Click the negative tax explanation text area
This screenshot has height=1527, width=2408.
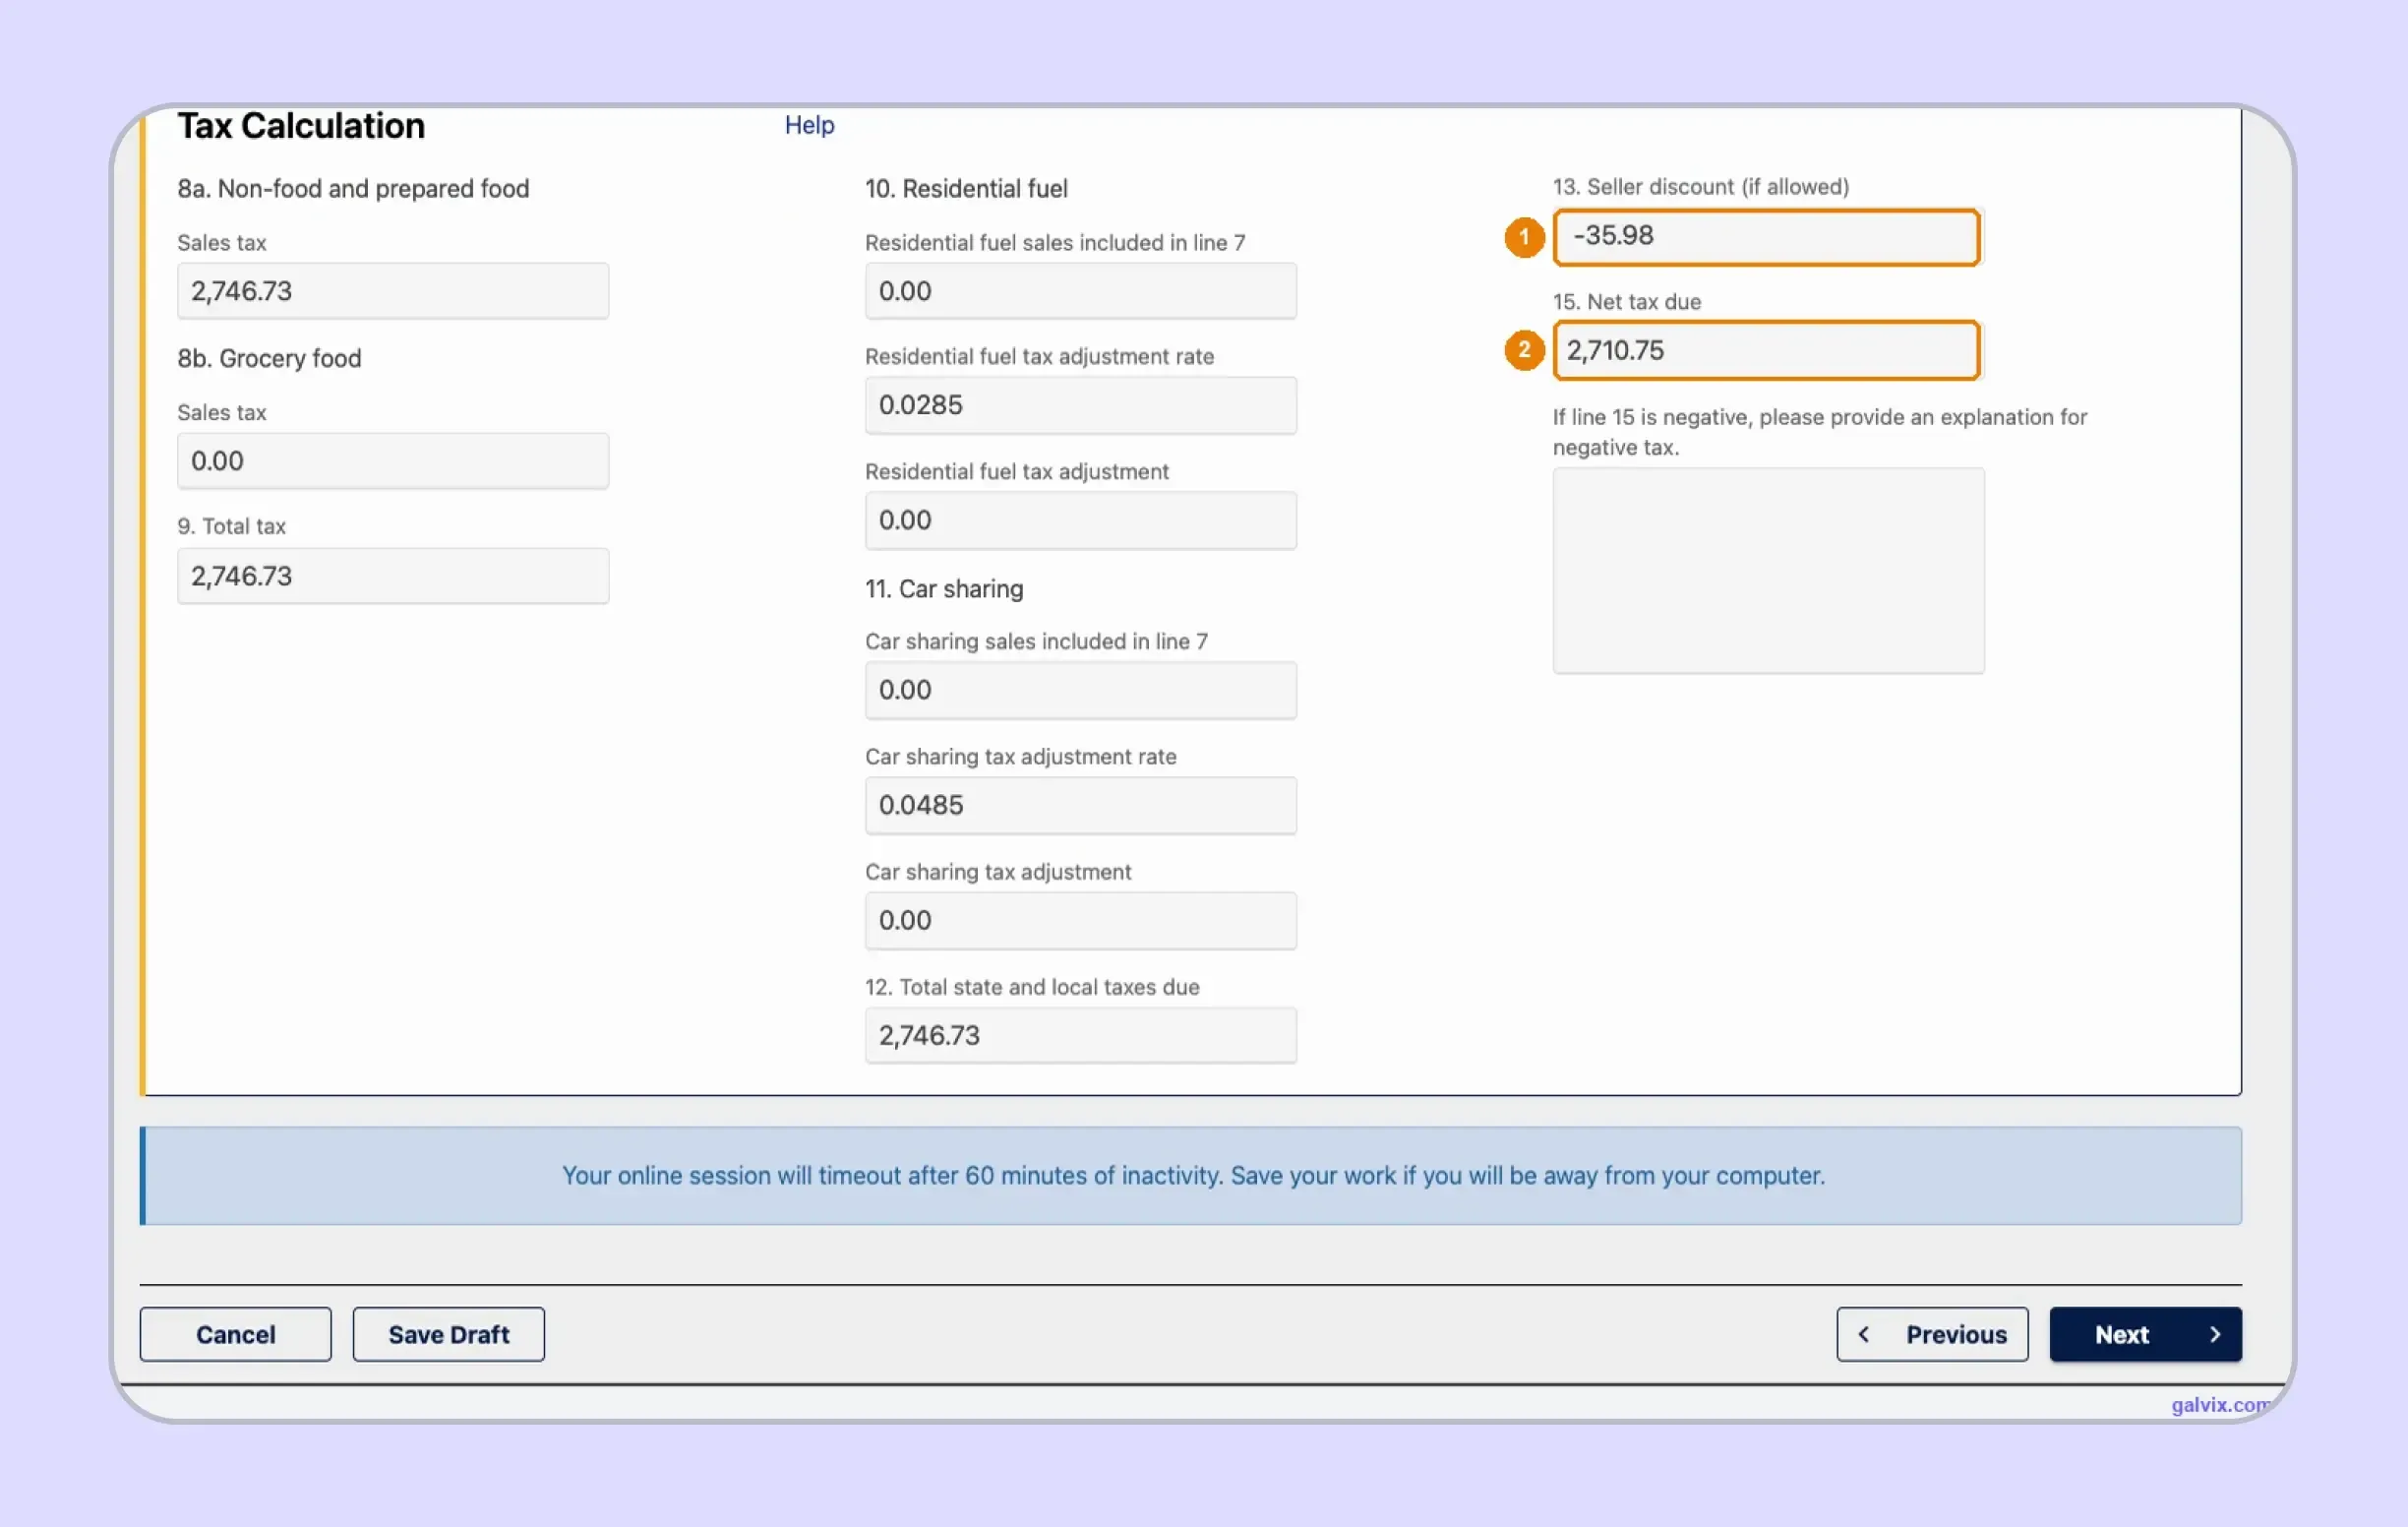(x=1768, y=571)
